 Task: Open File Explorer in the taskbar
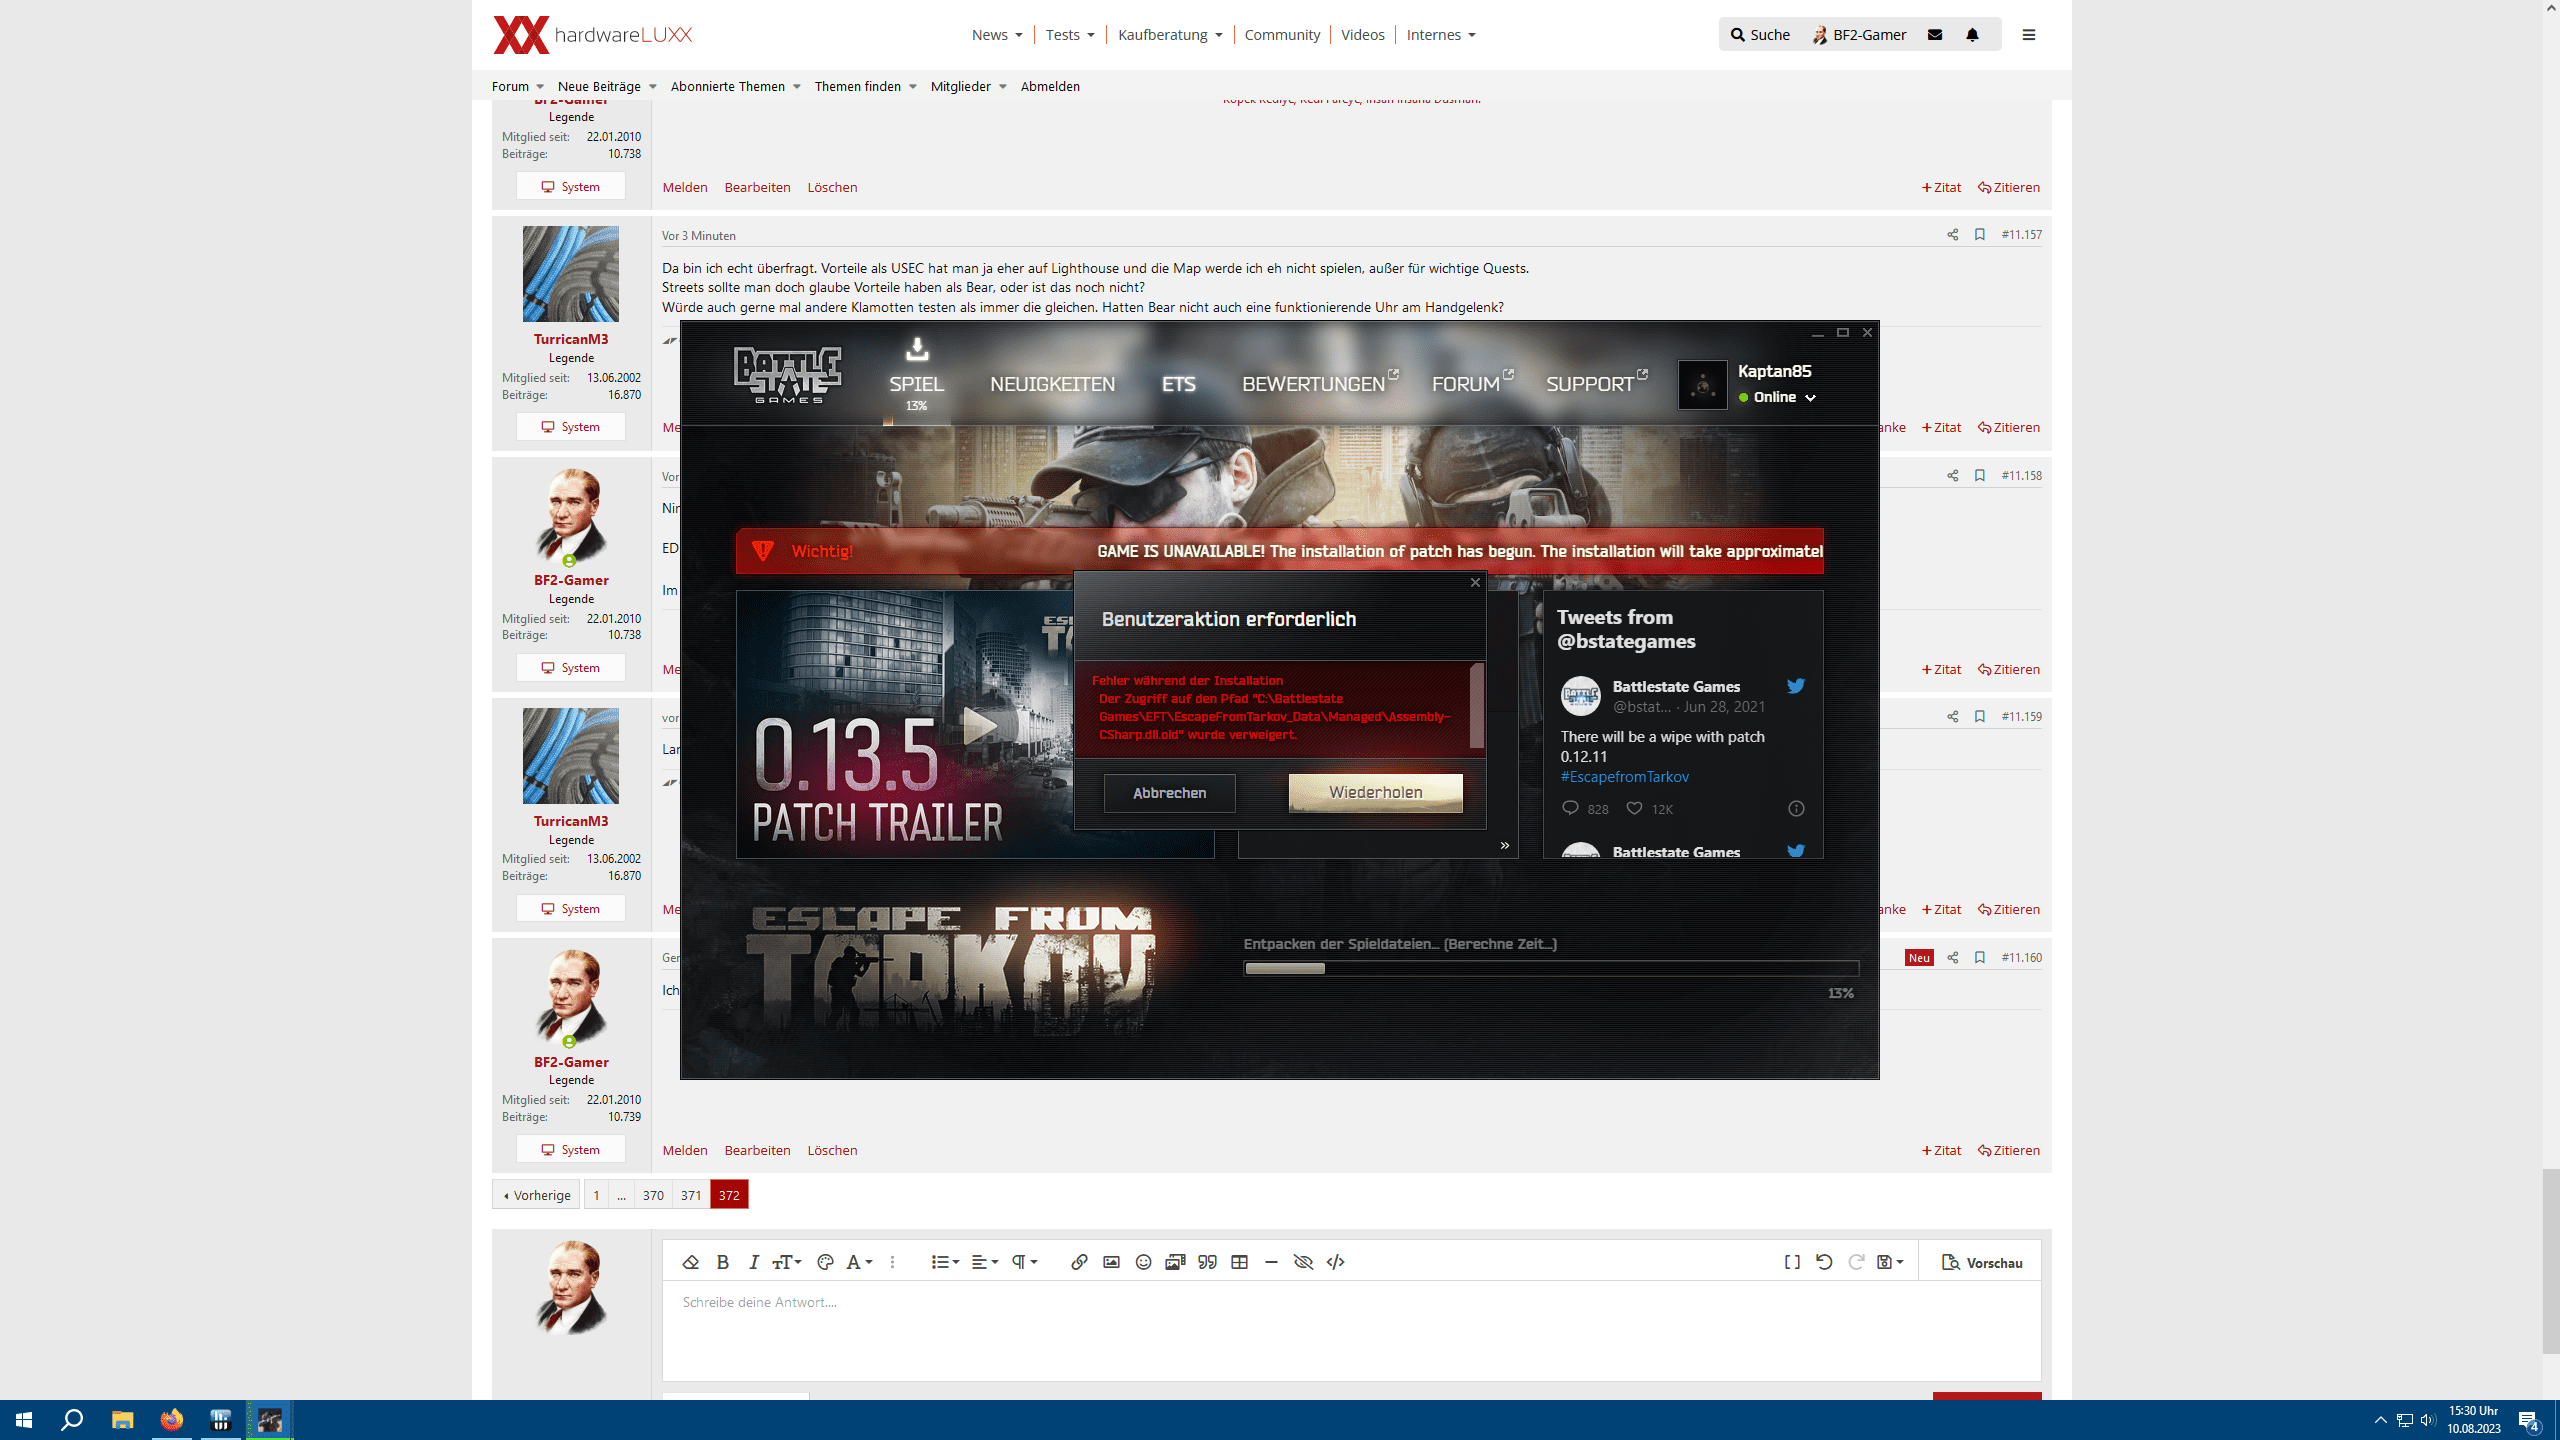coord(122,1419)
